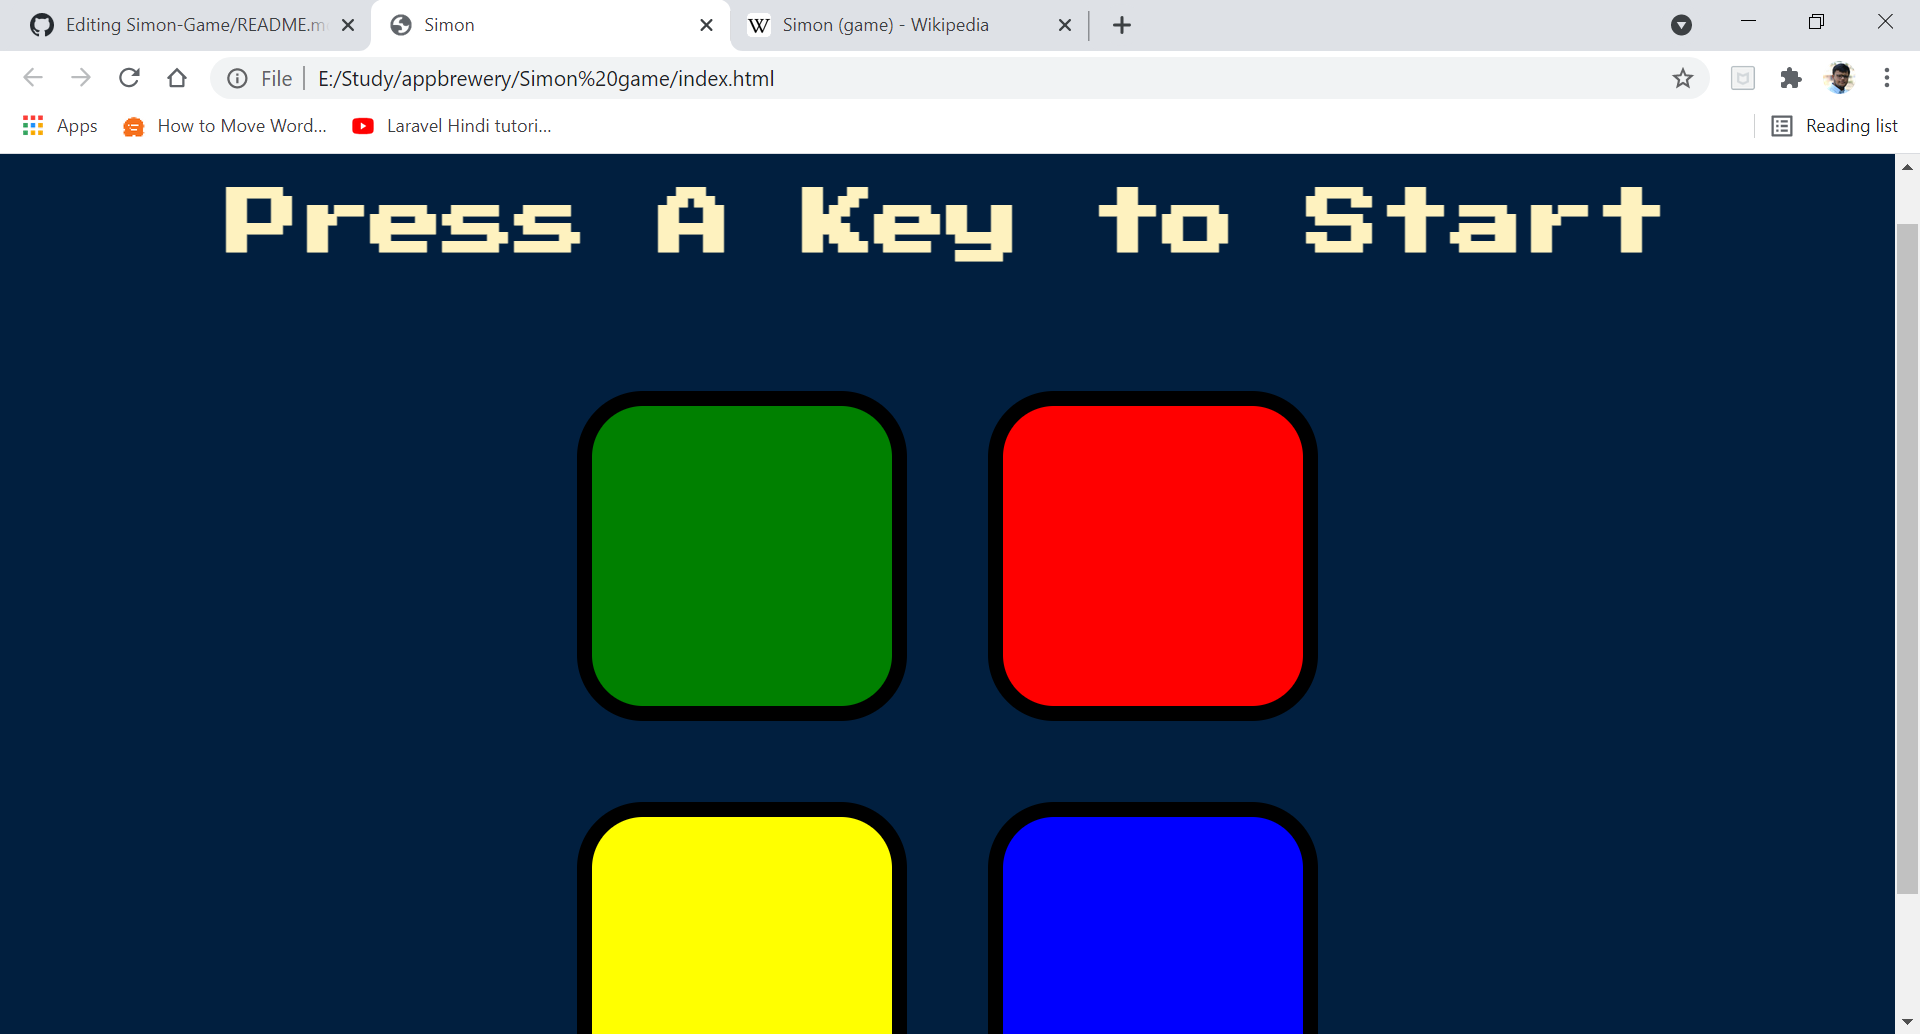
Task: Open the browser home page
Action: 177,78
